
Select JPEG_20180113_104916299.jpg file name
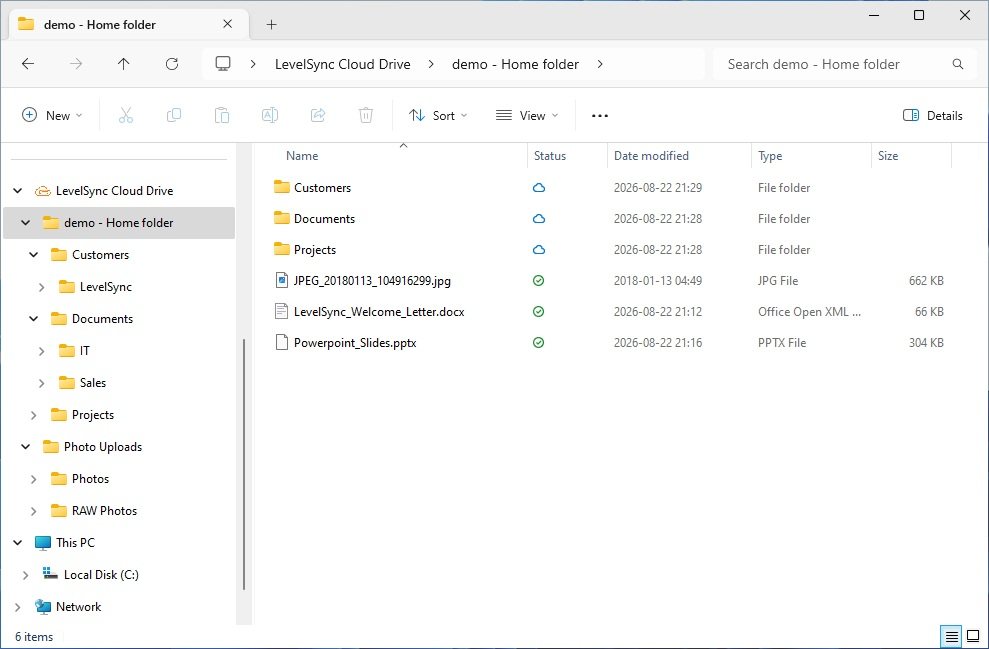click(x=372, y=281)
